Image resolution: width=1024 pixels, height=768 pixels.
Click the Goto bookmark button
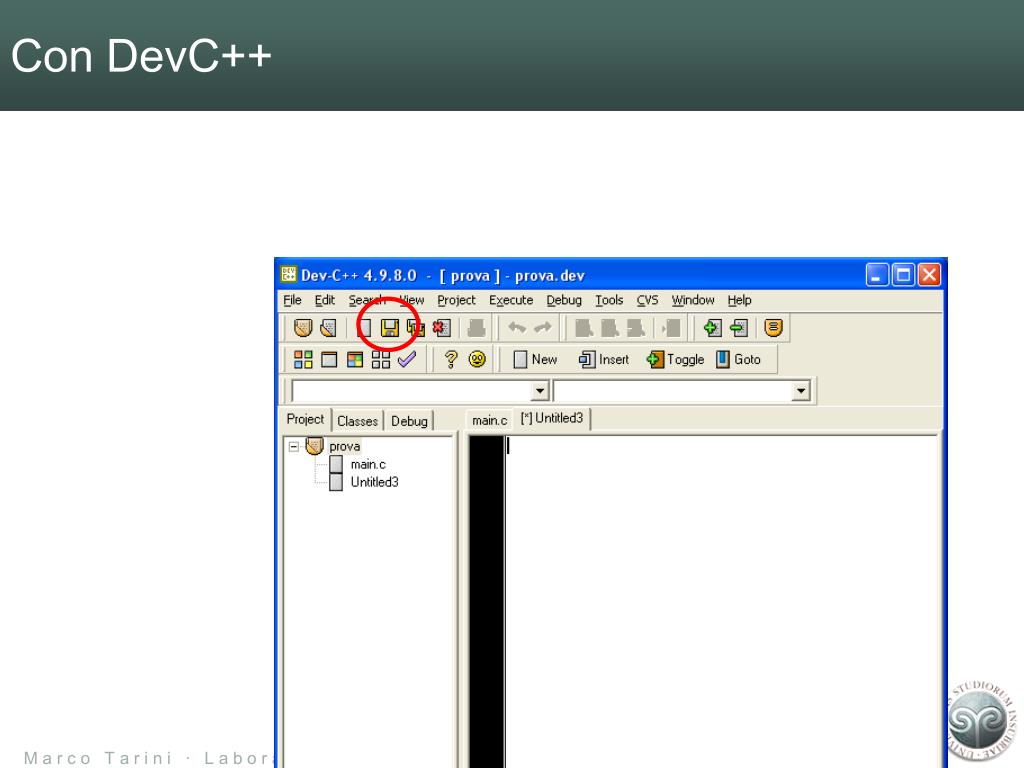(x=739, y=359)
